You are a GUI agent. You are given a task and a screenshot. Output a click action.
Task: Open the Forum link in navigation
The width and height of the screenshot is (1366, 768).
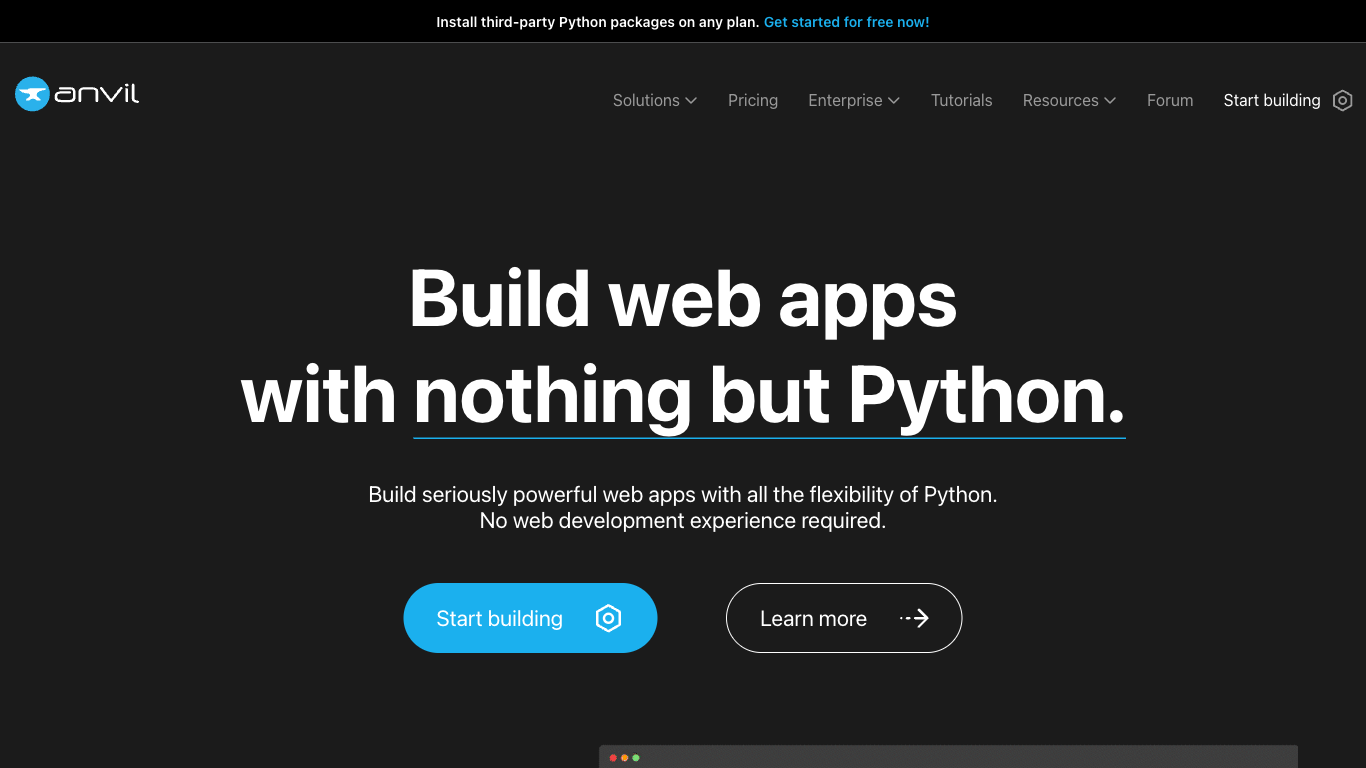coord(1170,100)
